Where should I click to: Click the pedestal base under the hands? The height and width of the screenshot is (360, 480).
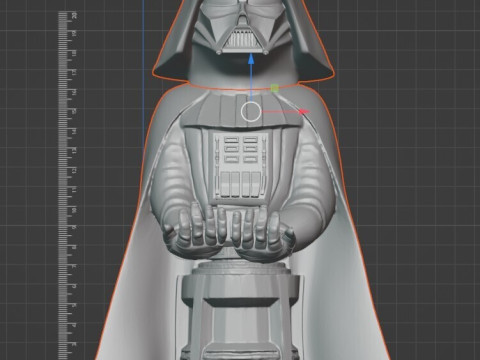tap(240, 310)
